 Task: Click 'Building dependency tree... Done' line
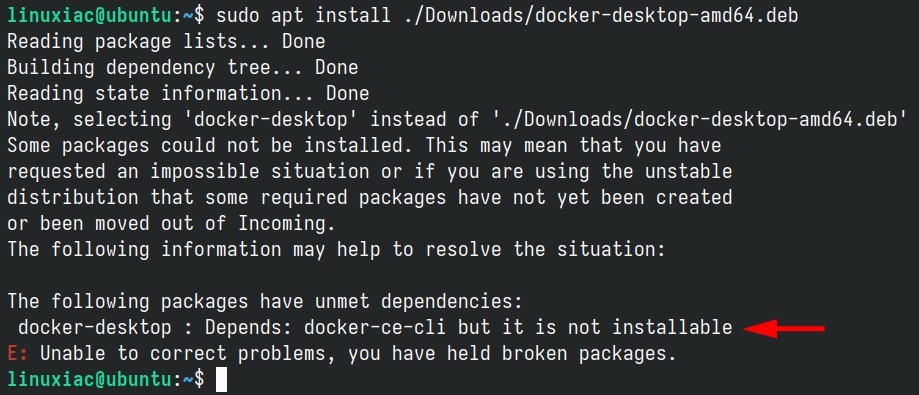[182, 68]
